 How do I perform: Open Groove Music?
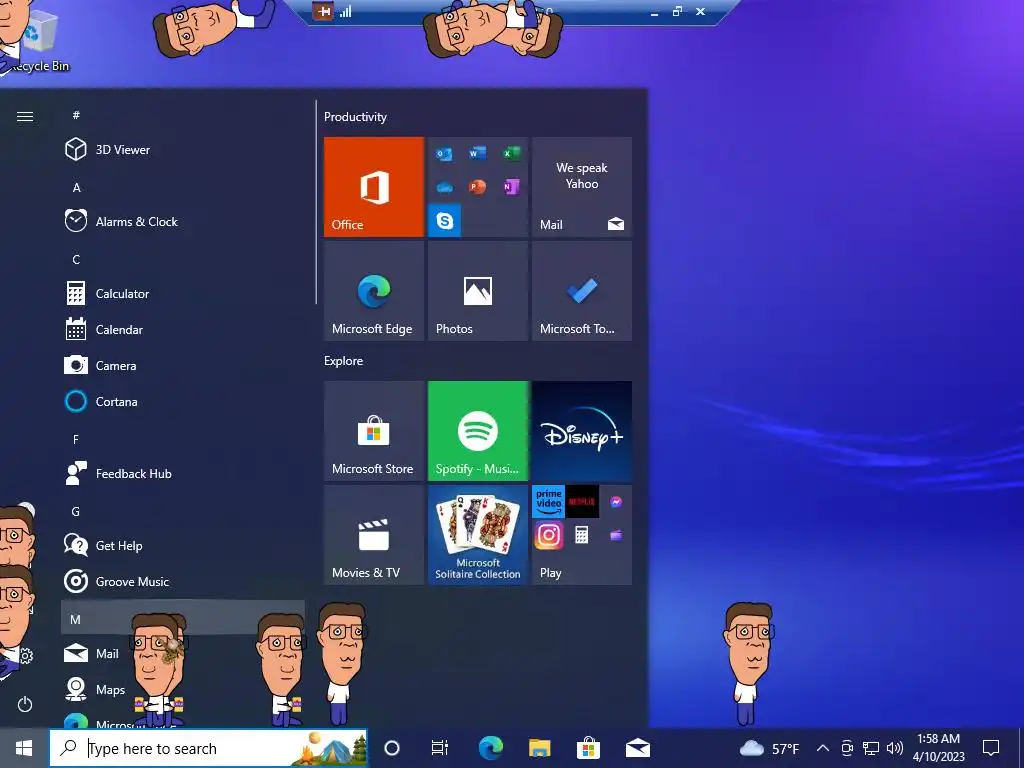coord(183,581)
